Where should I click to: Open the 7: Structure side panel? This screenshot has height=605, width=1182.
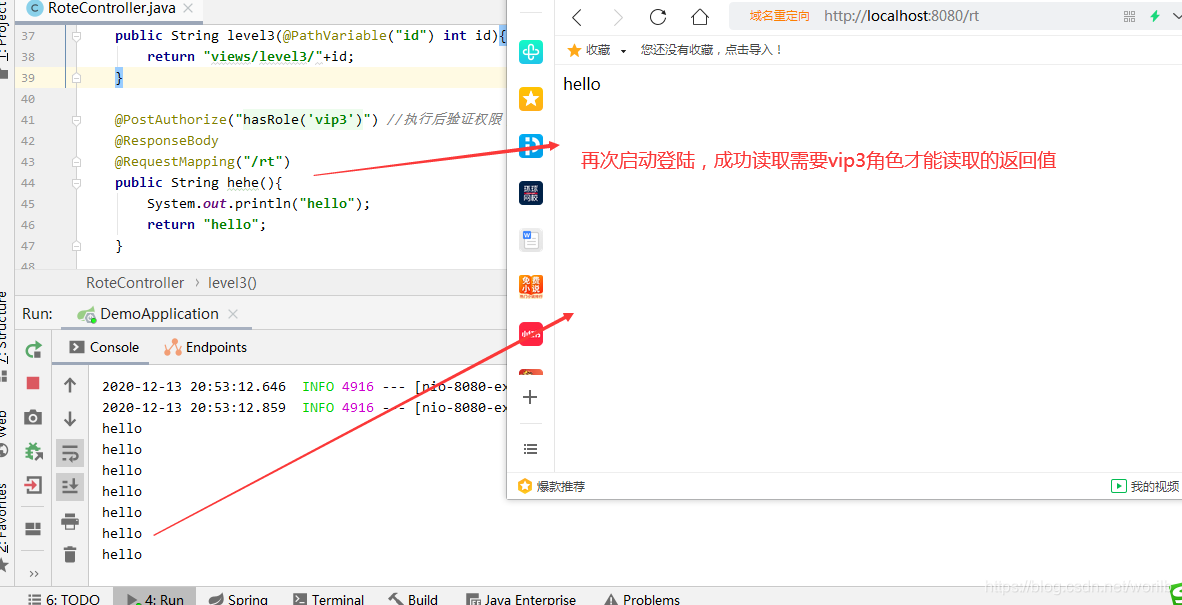[x=5, y=335]
